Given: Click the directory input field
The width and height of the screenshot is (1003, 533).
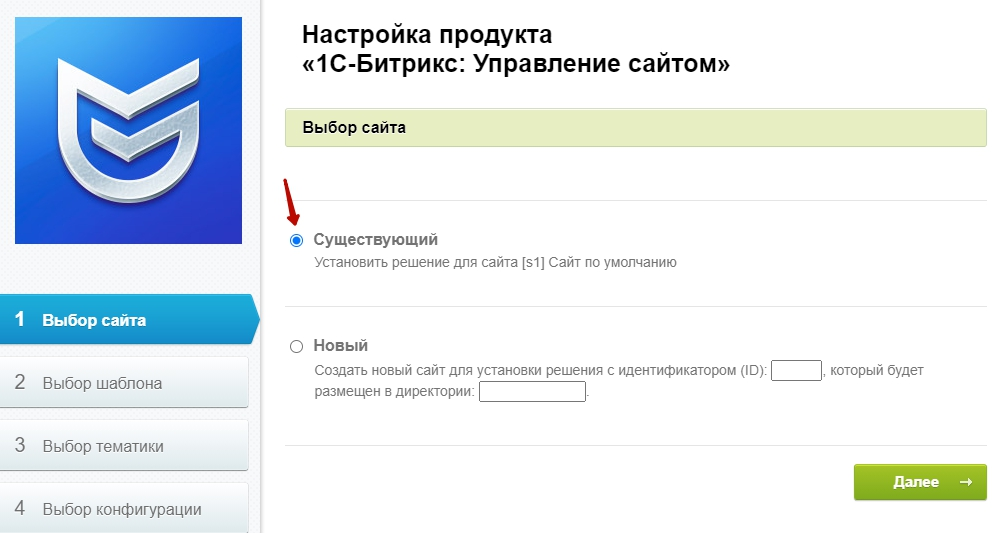Looking at the screenshot, I should [532, 392].
